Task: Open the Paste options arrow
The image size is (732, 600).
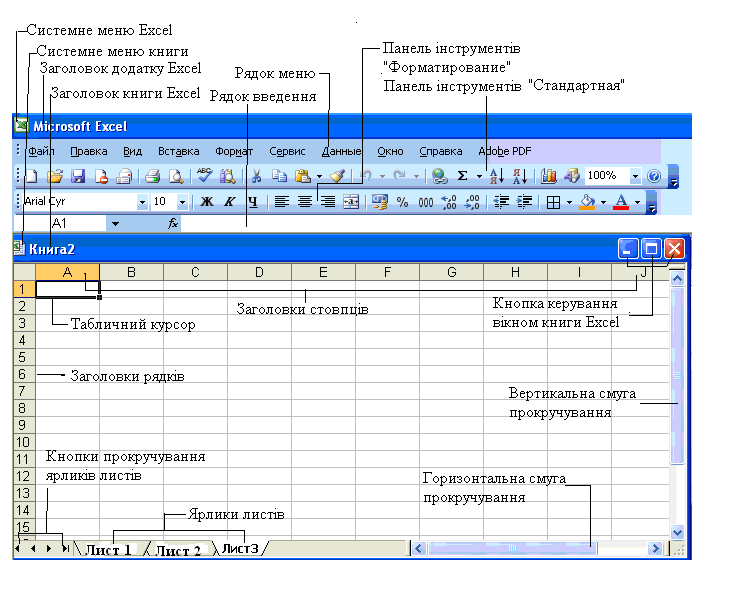Action: point(319,176)
